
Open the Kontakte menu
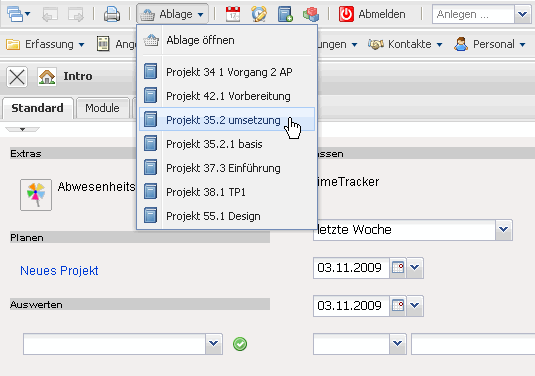point(405,44)
